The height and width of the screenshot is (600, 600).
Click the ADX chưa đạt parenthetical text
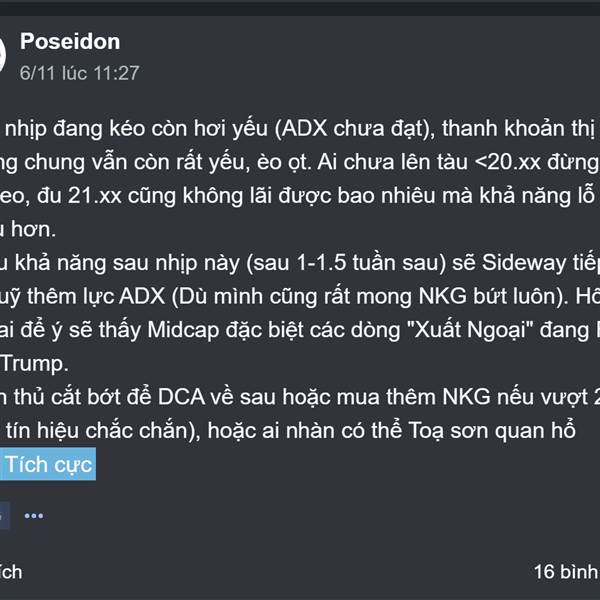click(355, 129)
